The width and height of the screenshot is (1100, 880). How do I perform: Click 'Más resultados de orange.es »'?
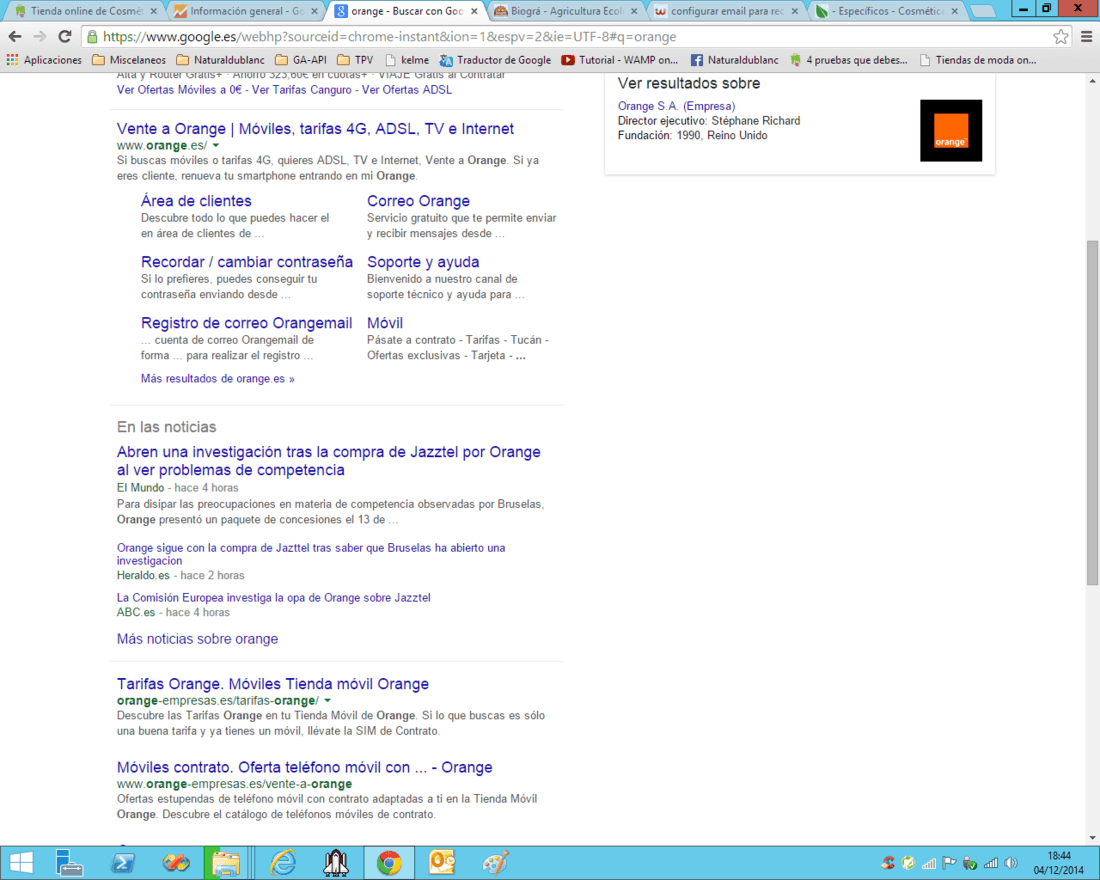point(217,379)
